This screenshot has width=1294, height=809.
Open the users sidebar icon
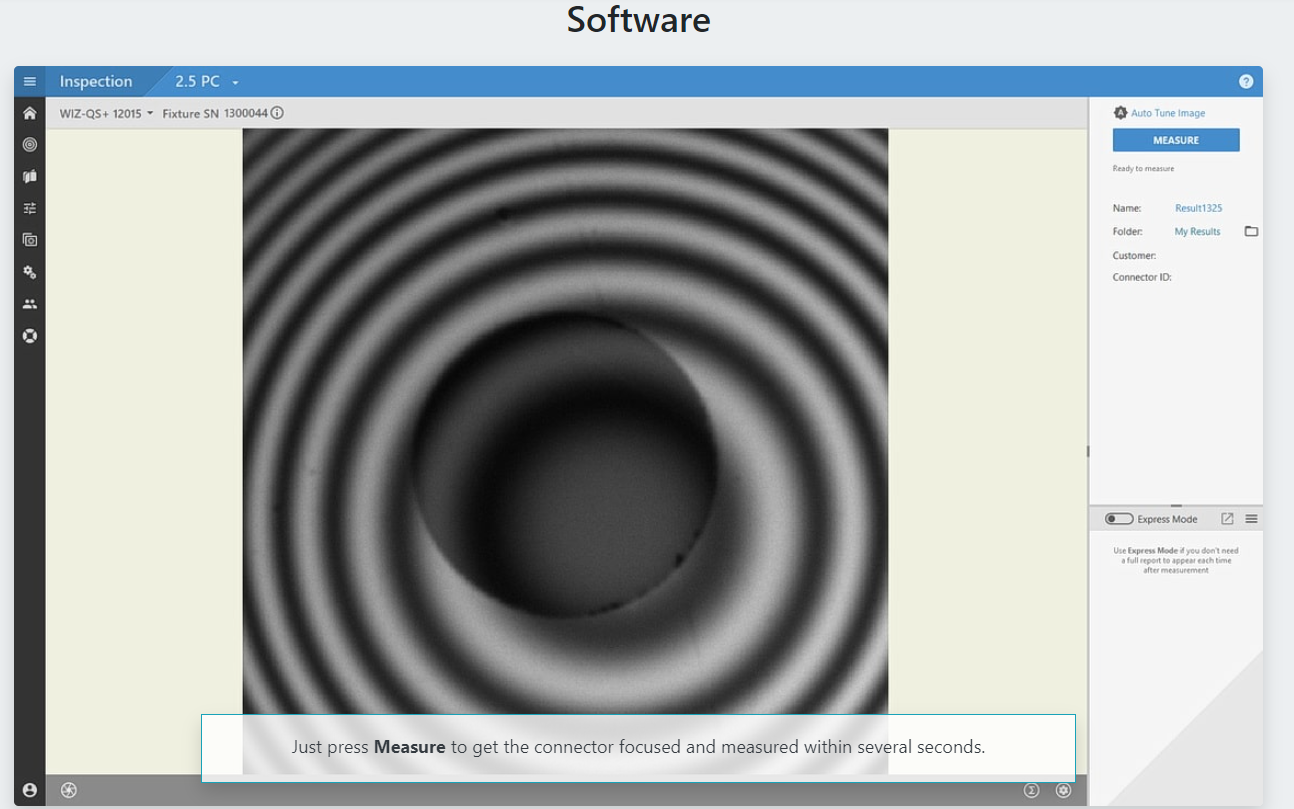click(30, 304)
